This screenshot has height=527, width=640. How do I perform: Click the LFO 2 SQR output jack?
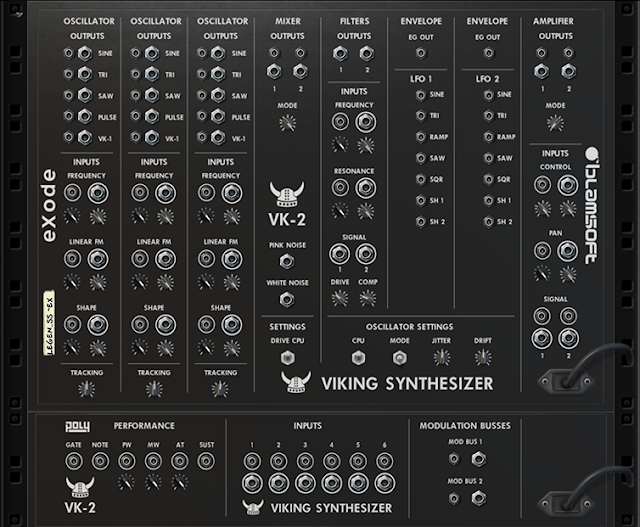click(489, 180)
